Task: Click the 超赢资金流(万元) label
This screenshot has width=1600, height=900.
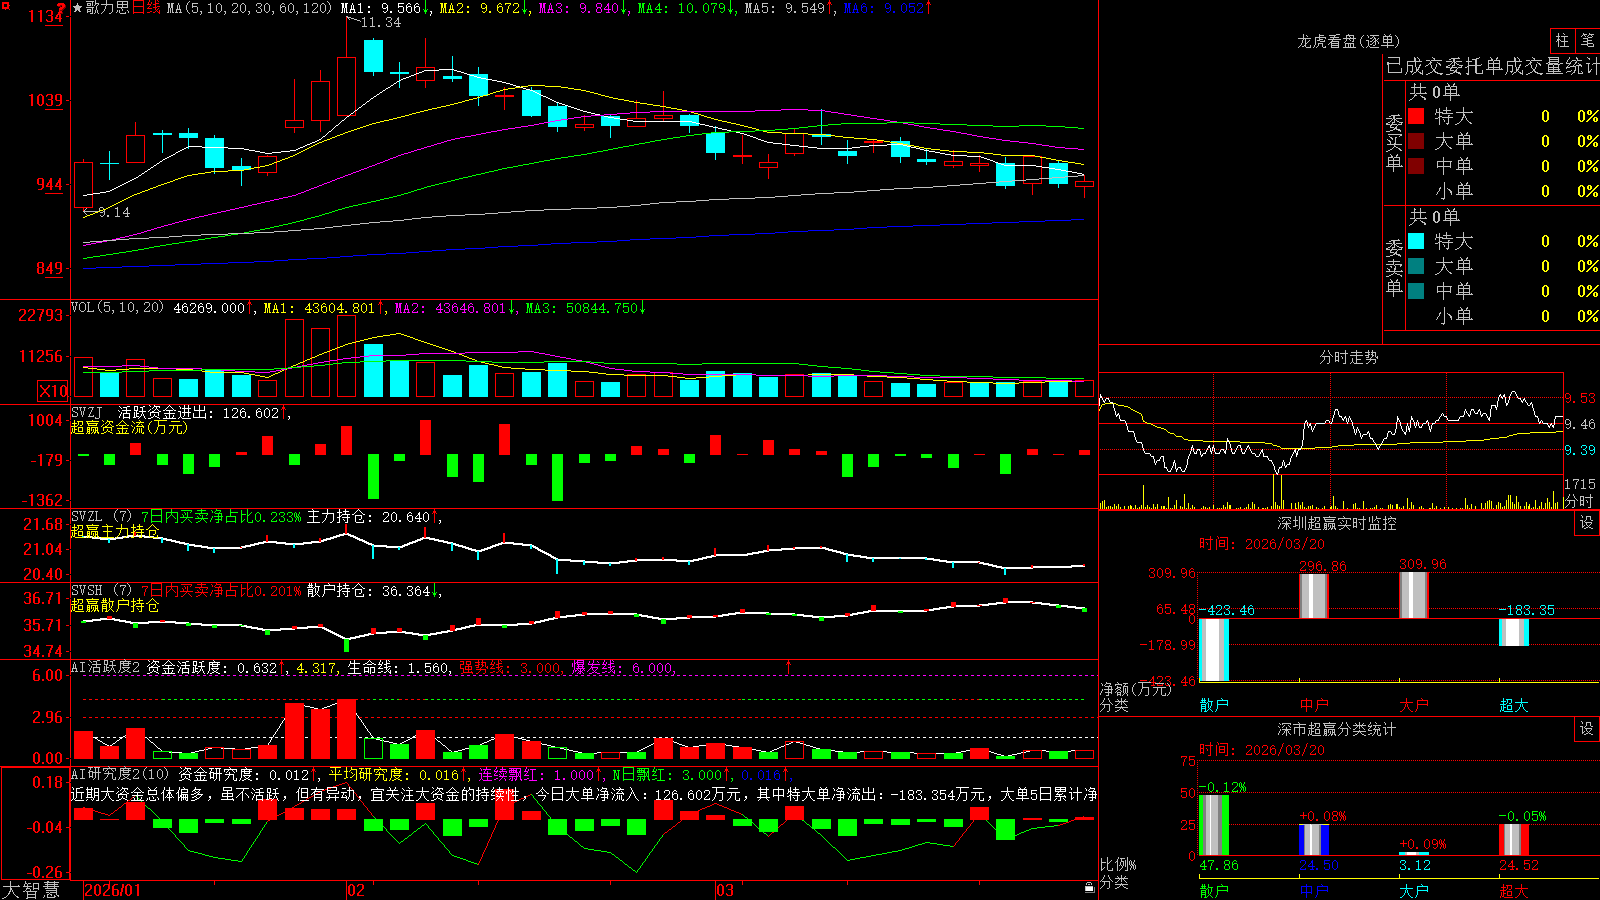Action: (129, 427)
